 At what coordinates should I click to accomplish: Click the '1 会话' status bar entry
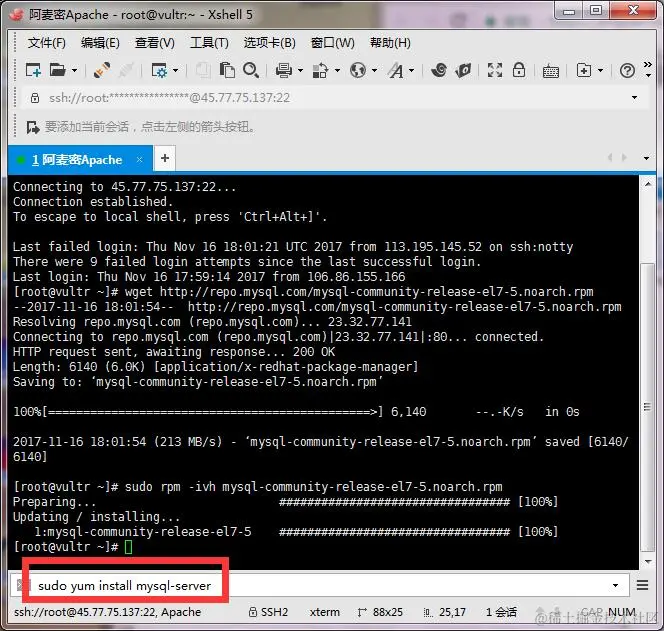[x=501, y=612]
